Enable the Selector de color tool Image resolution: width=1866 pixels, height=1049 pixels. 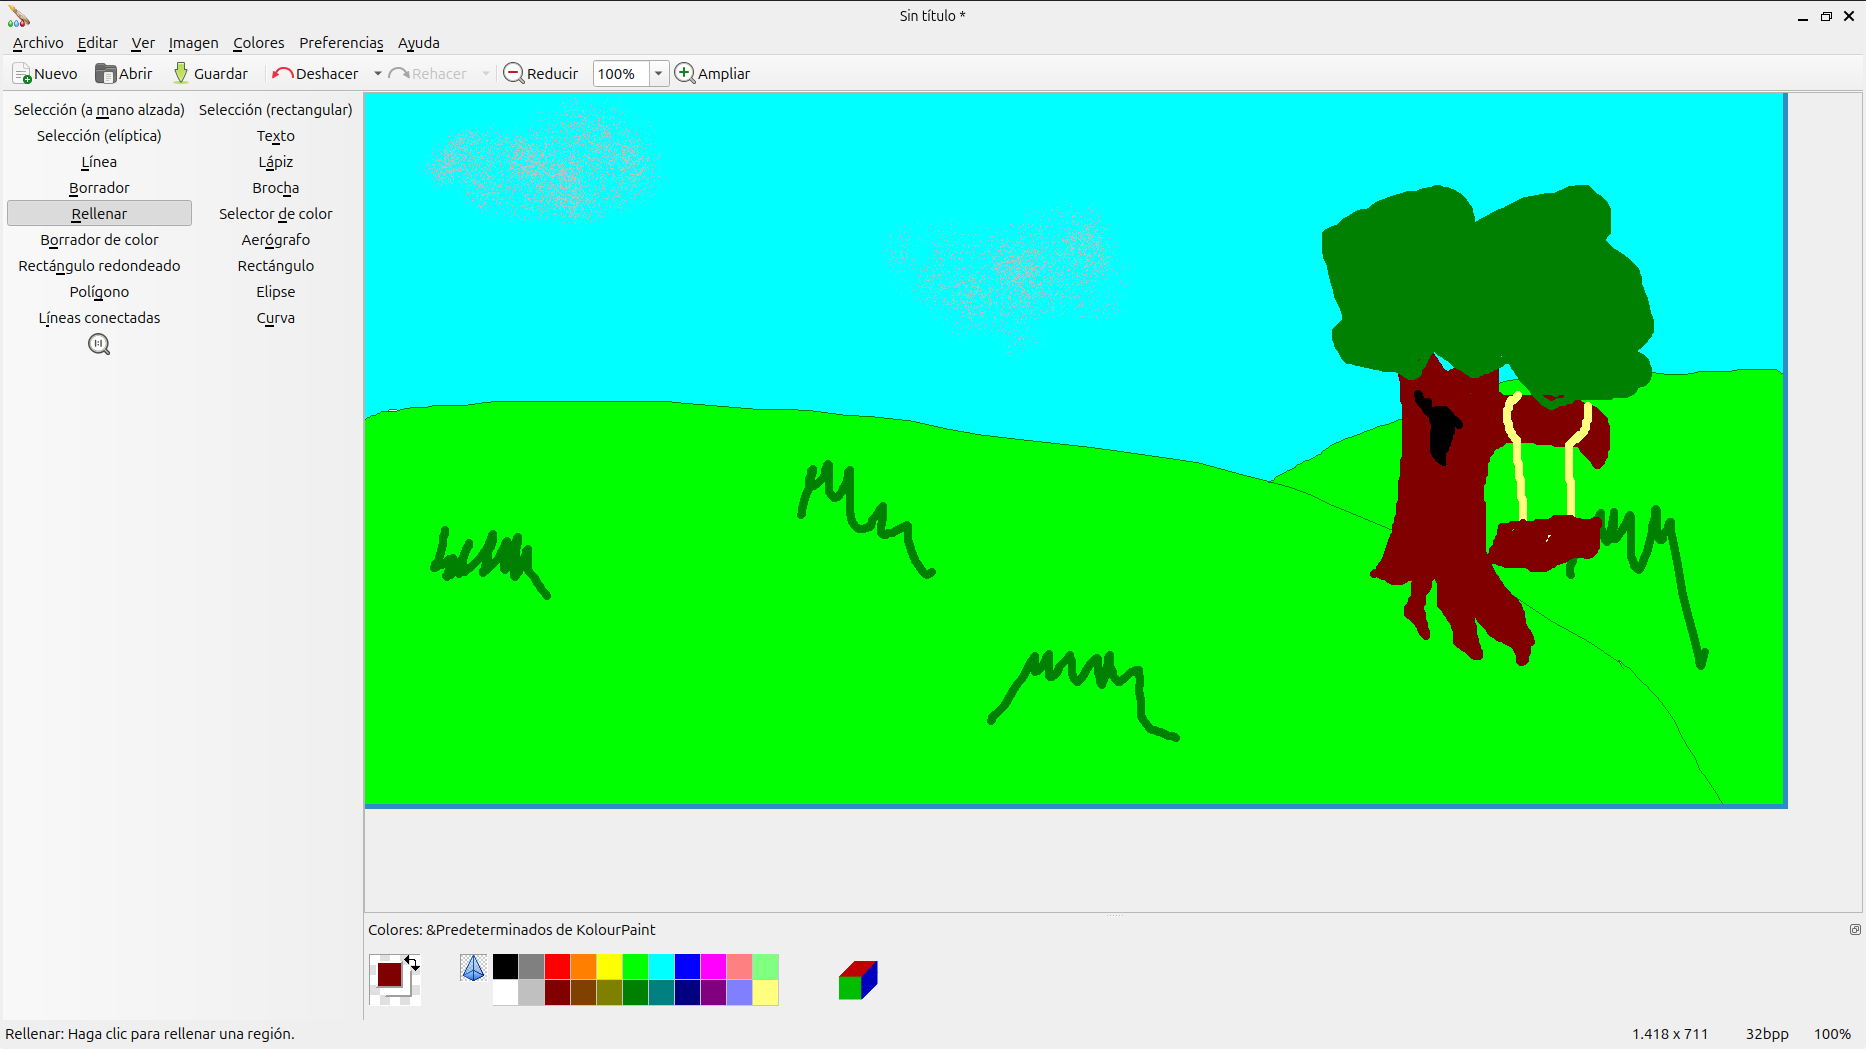point(275,214)
